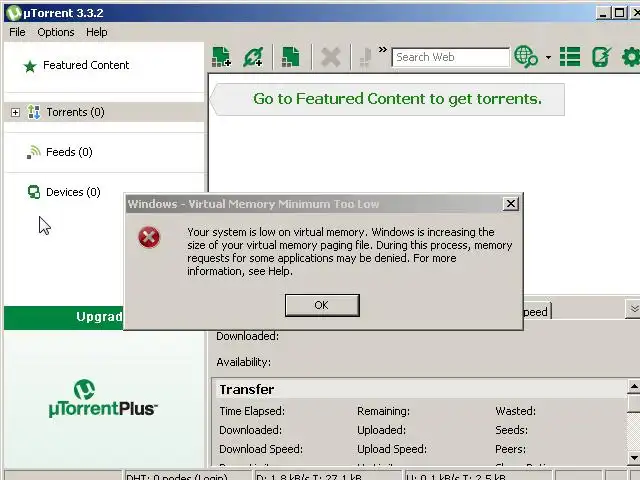This screenshot has width=640, height=480.
Task: Click the detail pane scrollbar up arrow
Action: pyautogui.click(x=633, y=387)
